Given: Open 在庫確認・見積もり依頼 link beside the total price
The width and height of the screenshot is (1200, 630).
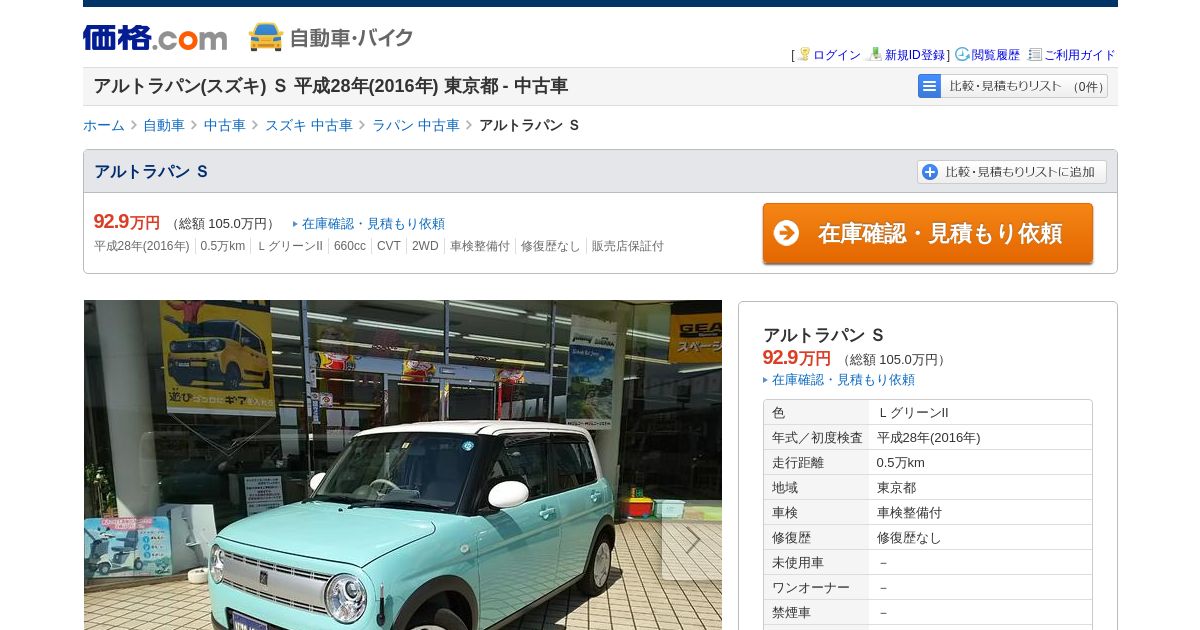Looking at the screenshot, I should pos(373,224).
